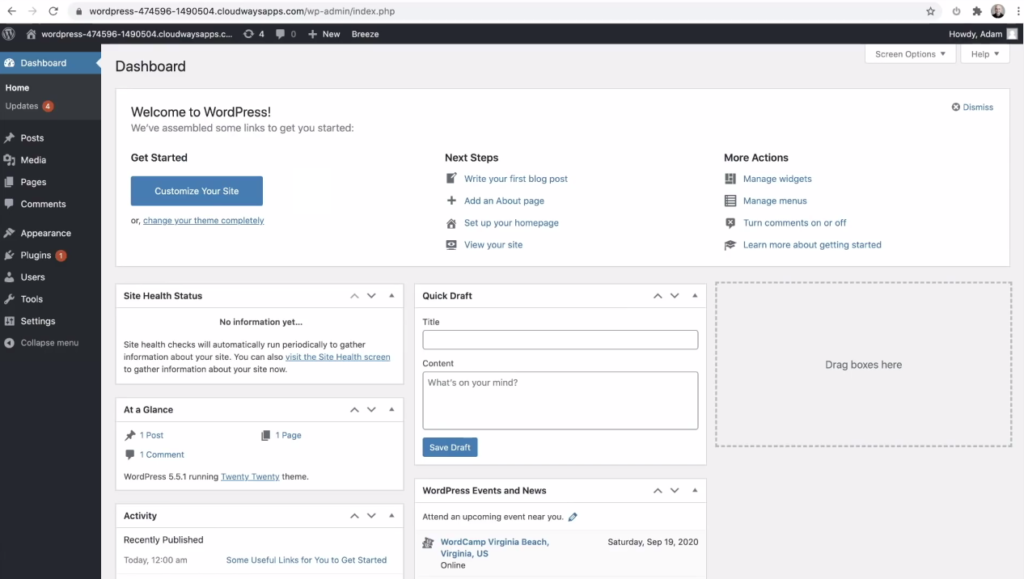Viewport: 1024px width, 579px height.
Task: Move Activity panel up
Action: (x=355, y=516)
